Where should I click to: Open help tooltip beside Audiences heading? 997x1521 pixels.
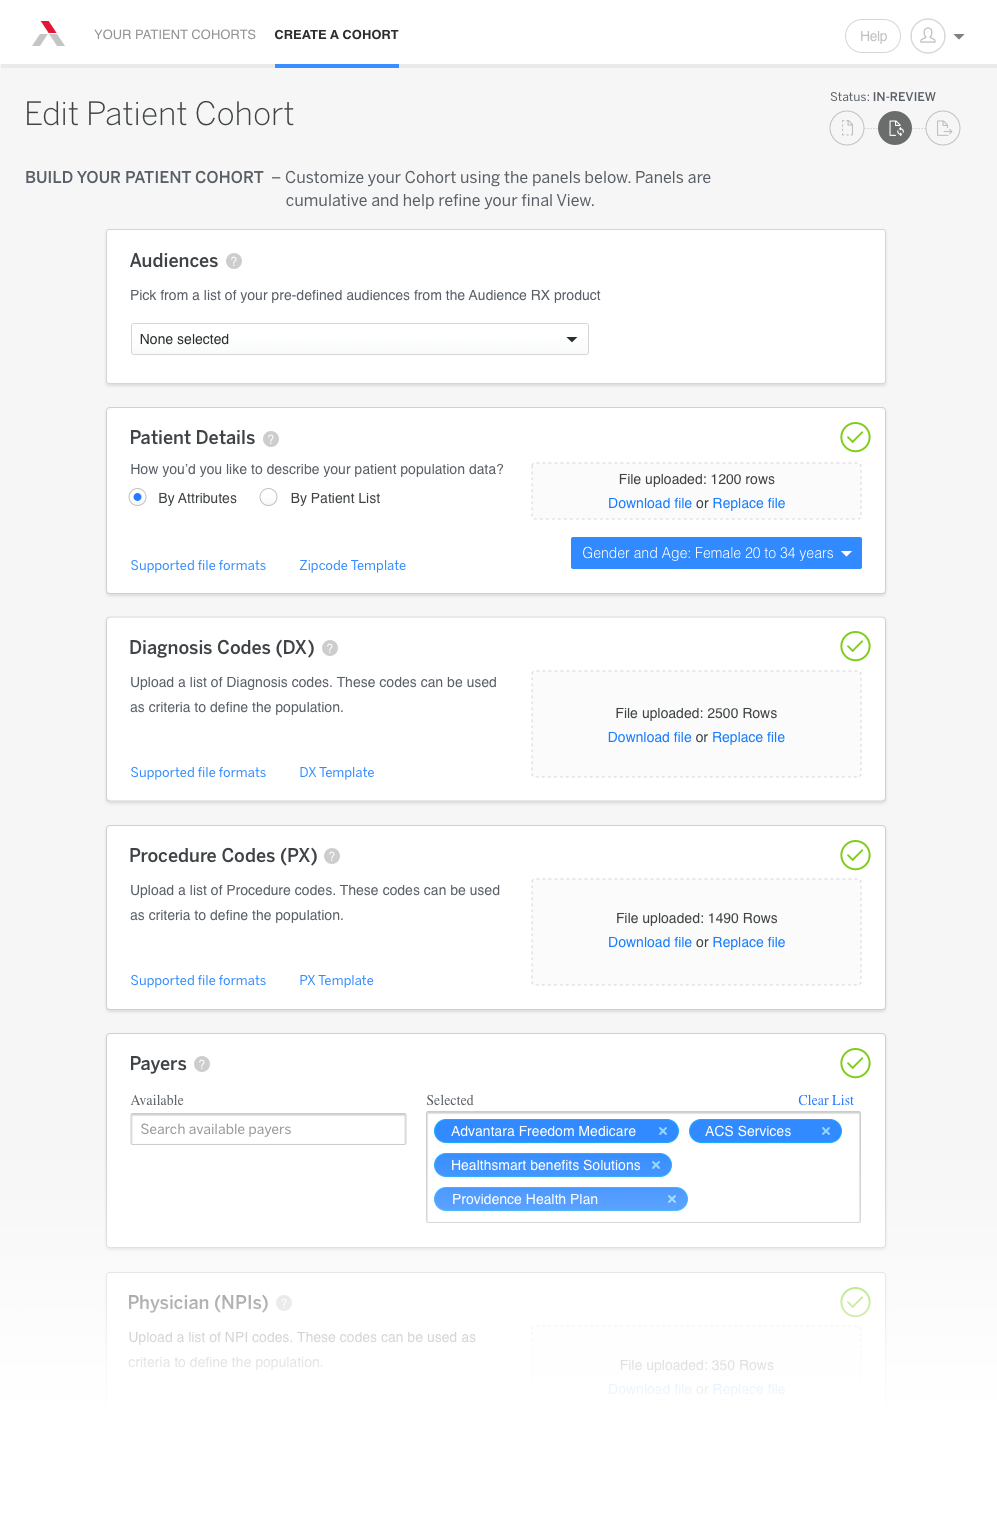234,261
